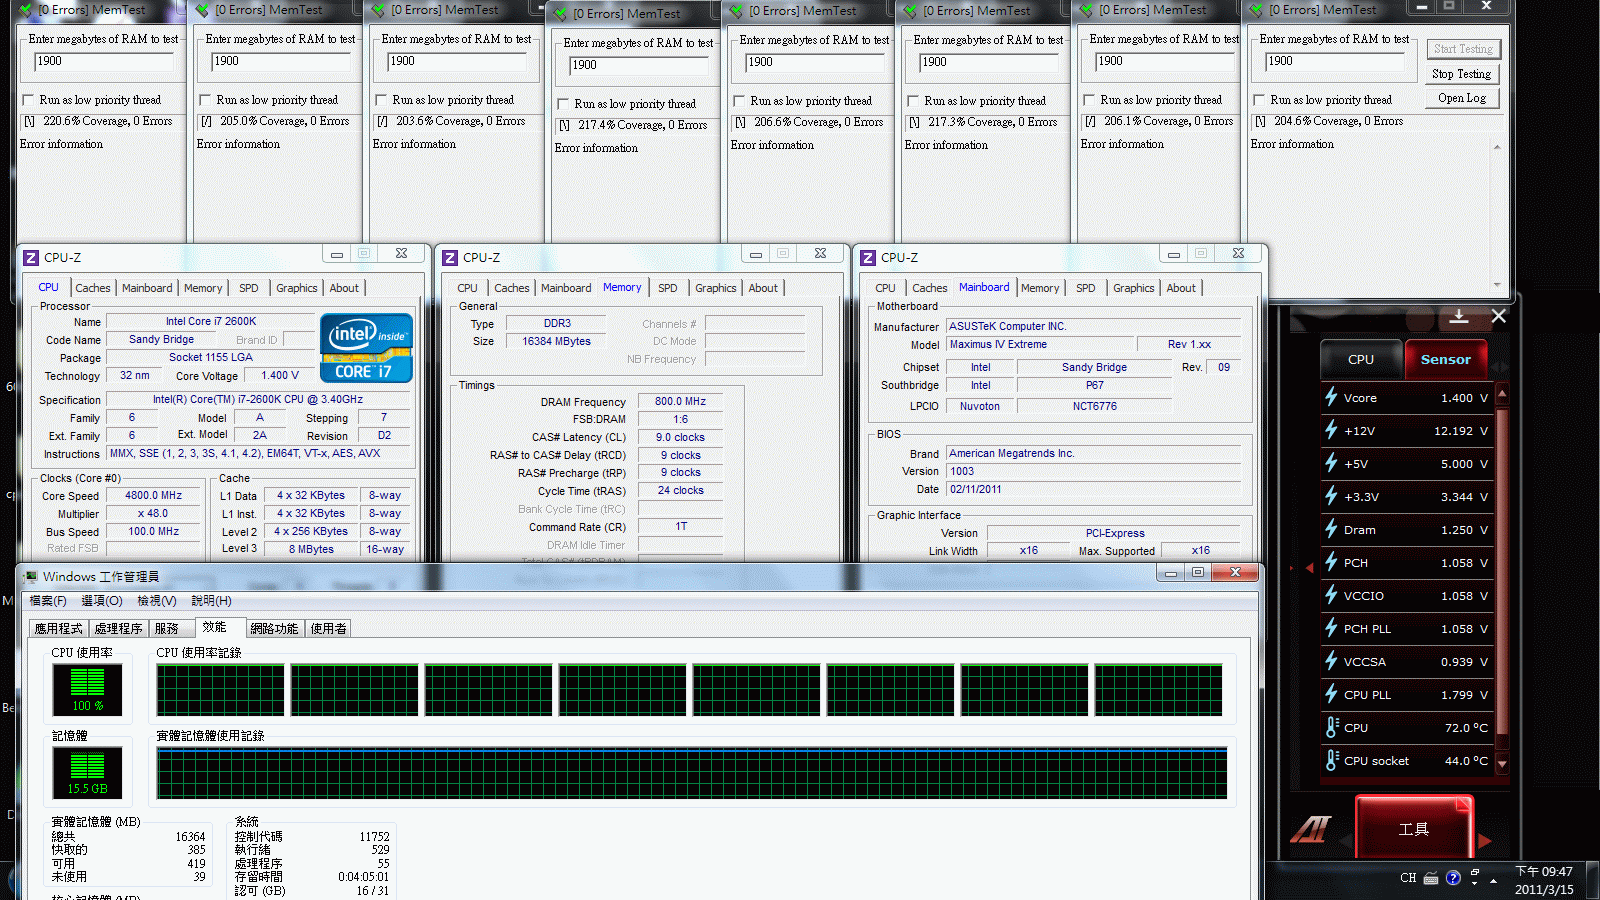Click the CH language indicator in taskbar
1600x900 pixels.
click(x=1408, y=878)
